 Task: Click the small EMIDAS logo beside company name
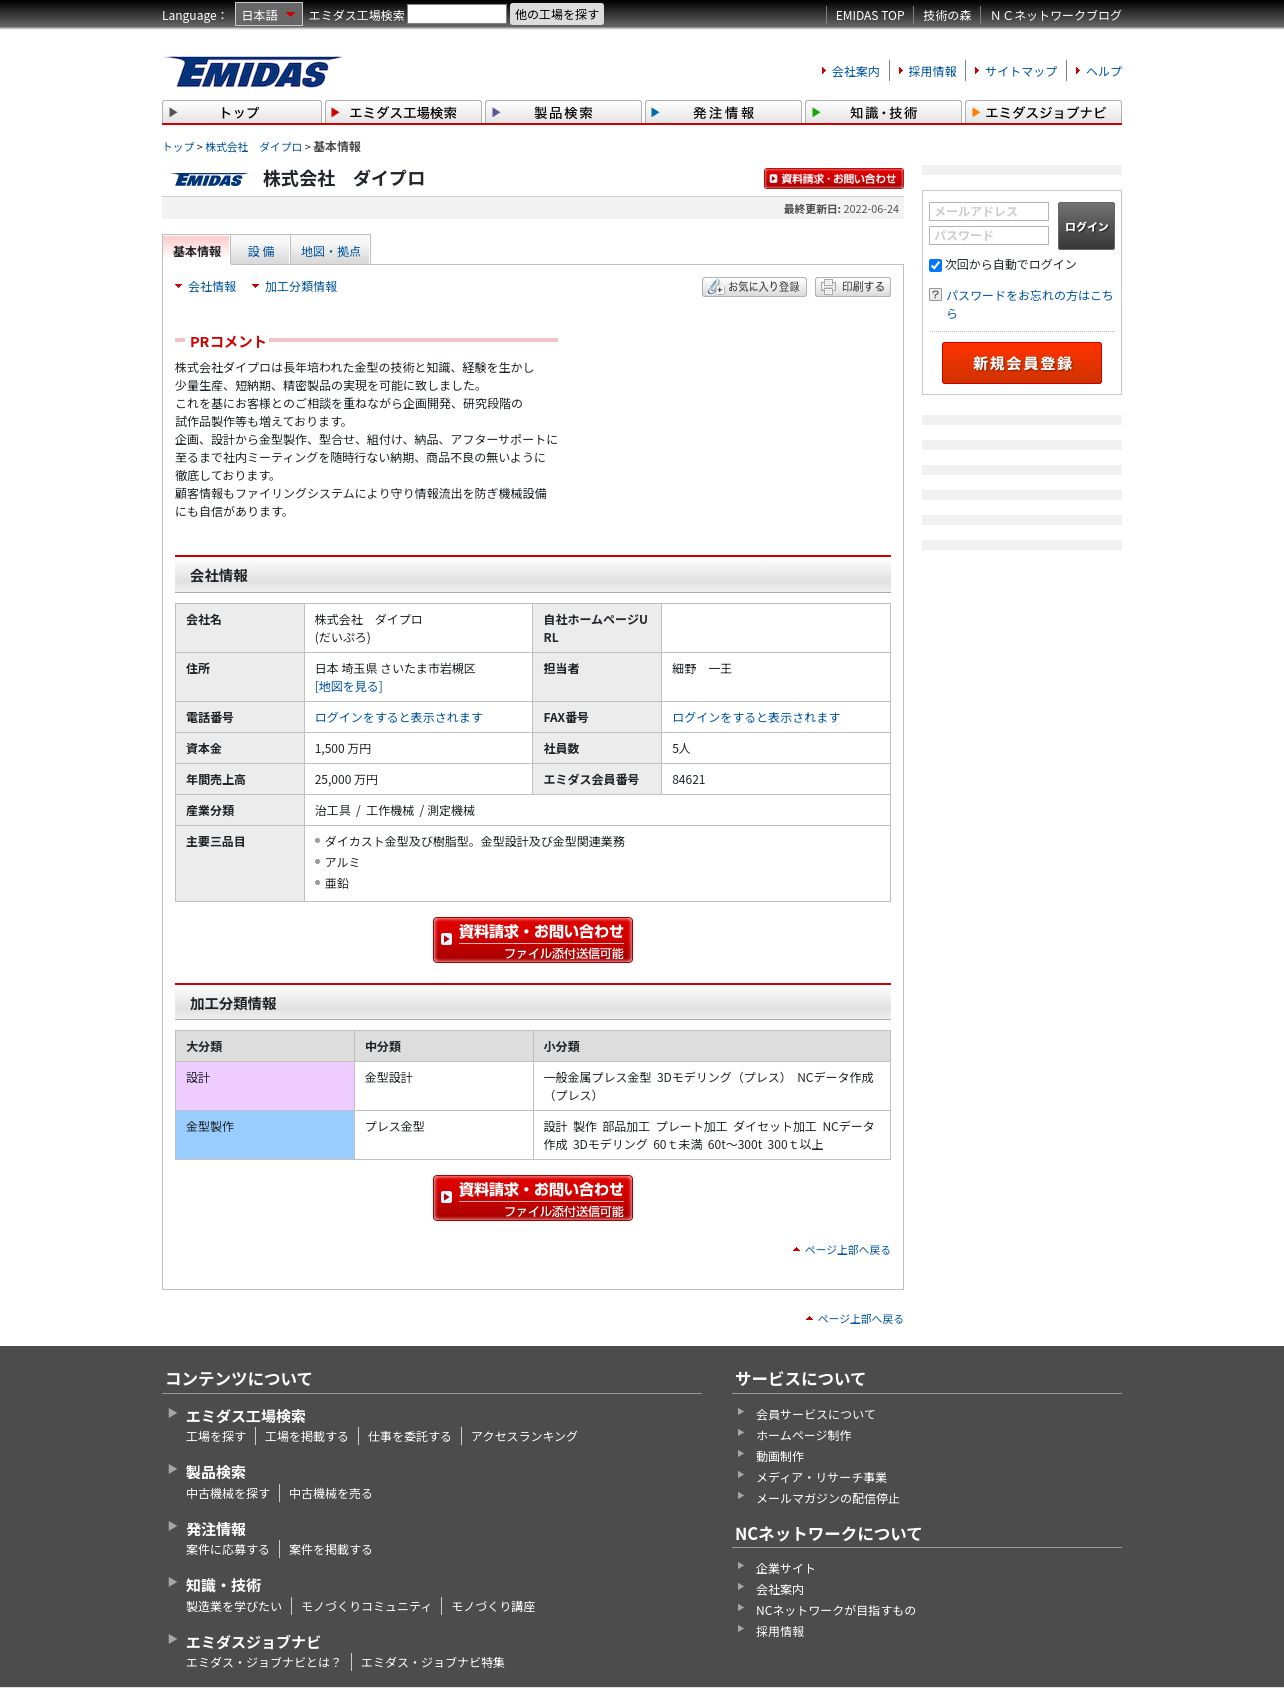(x=209, y=180)
